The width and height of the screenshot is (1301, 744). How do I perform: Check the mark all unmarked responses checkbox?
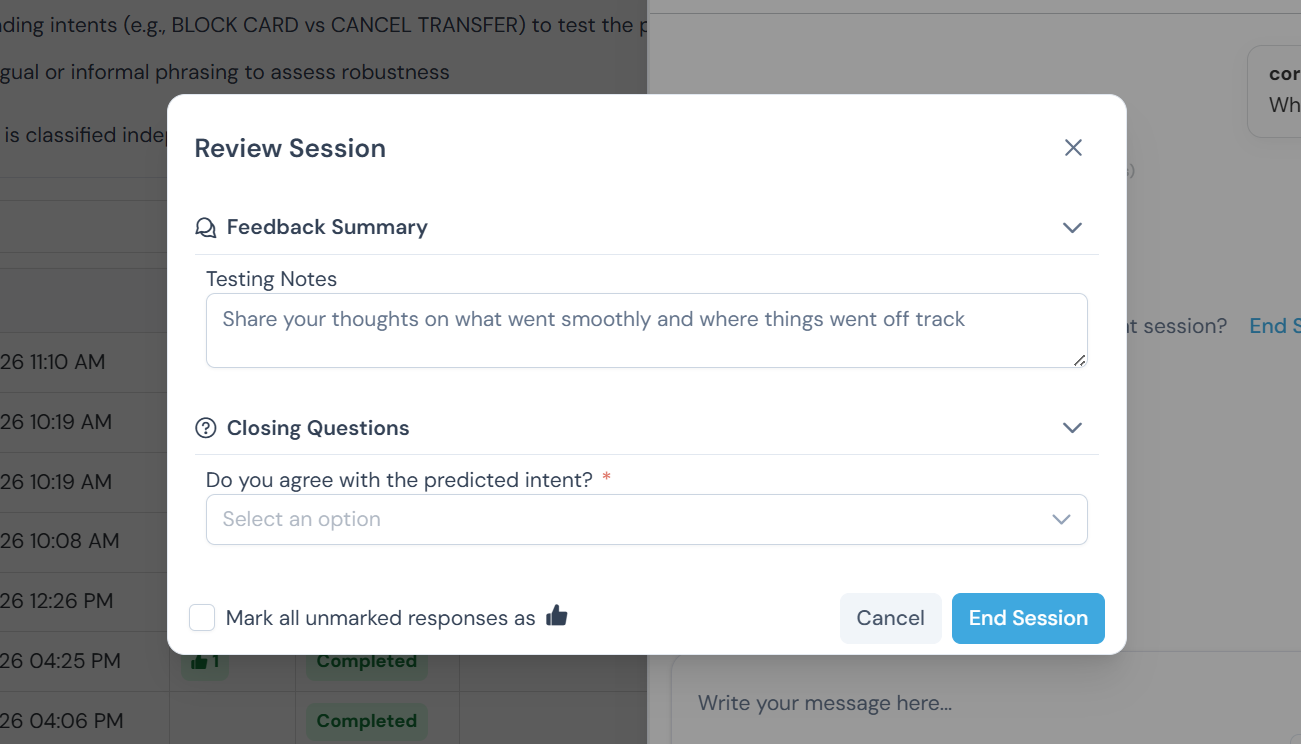click(x=202, y=618)
